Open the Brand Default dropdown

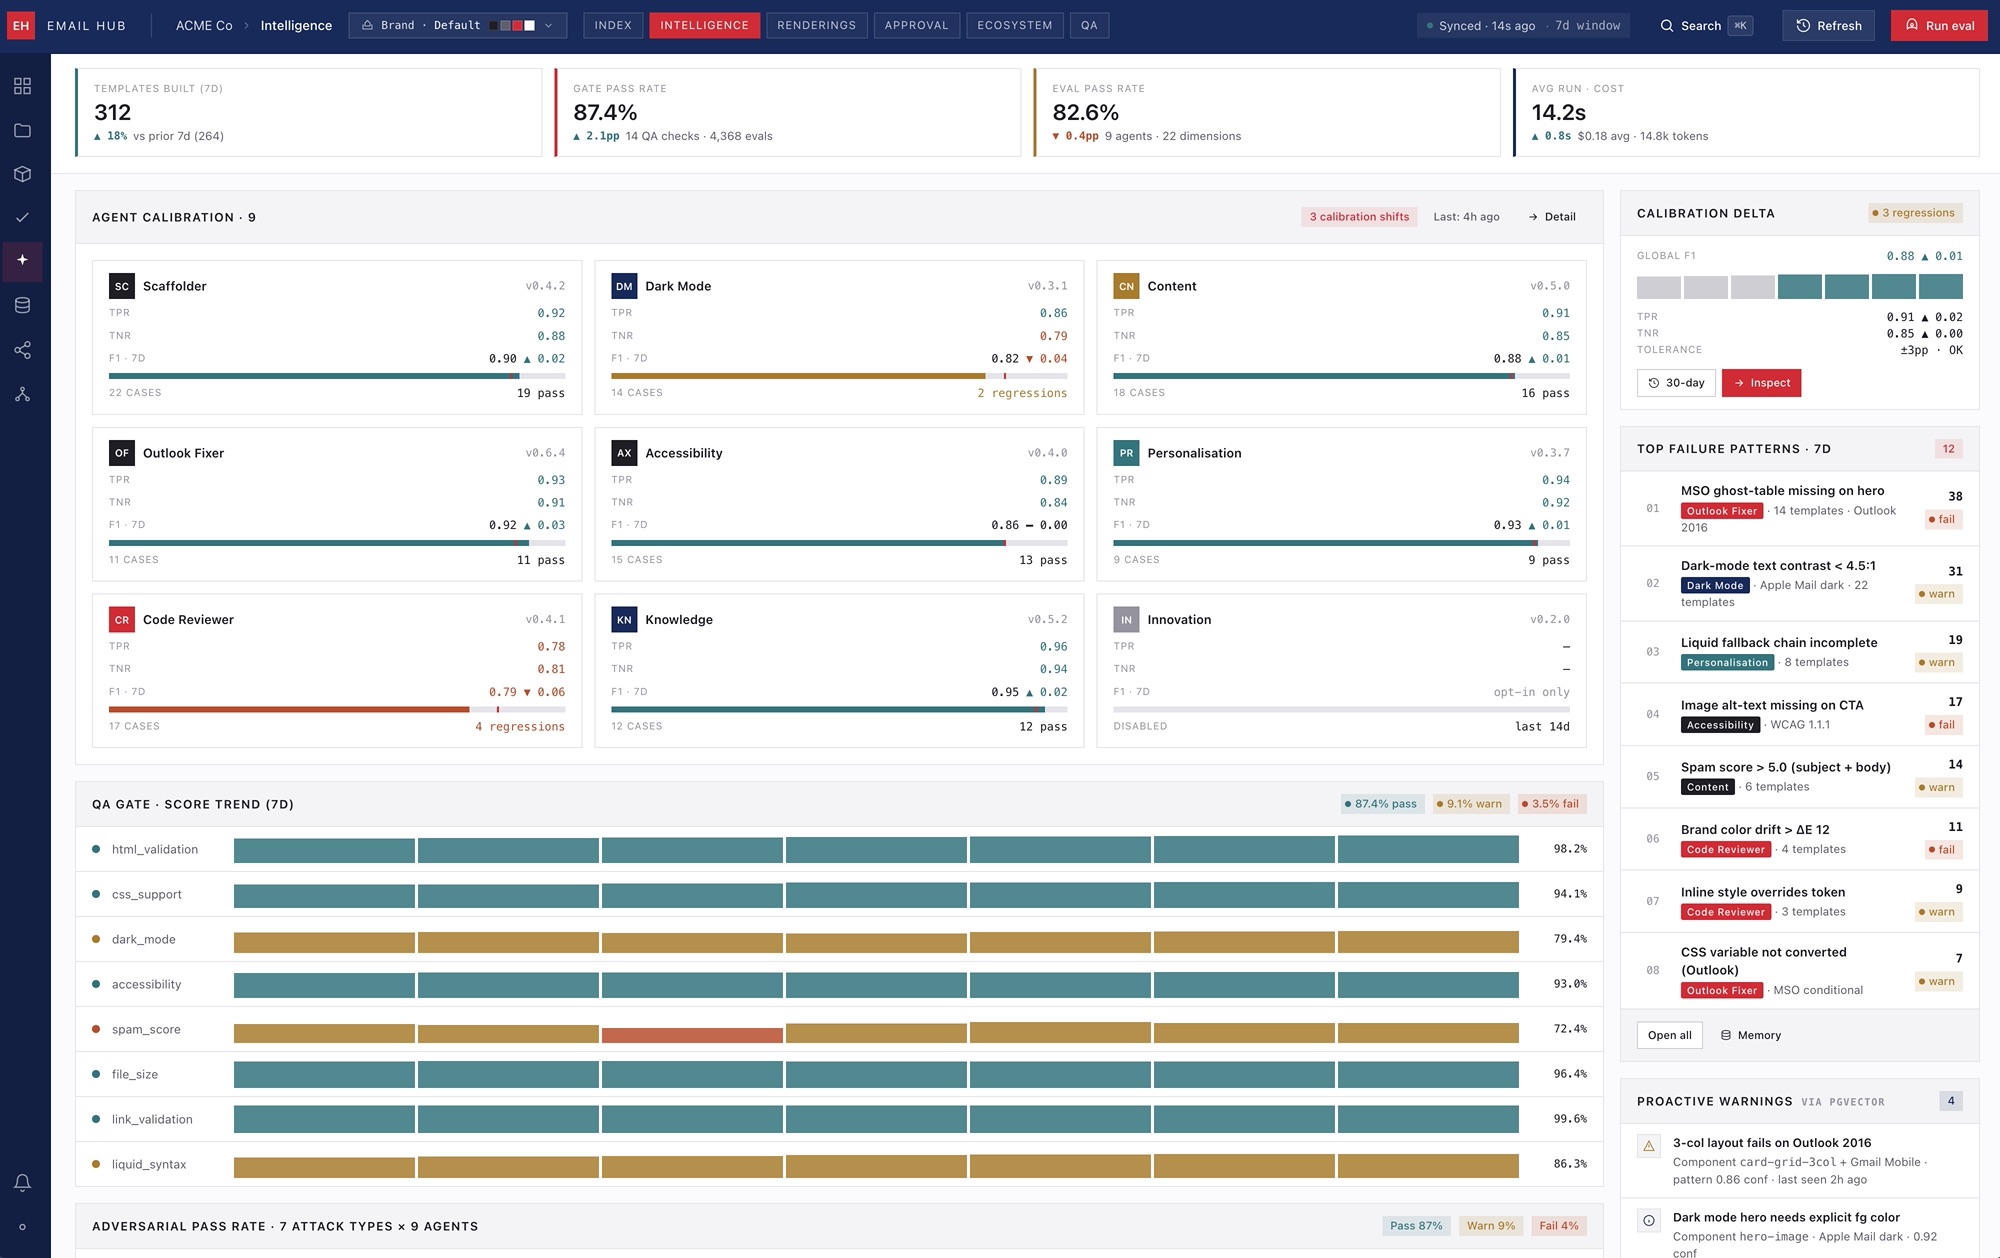coord(457,25)
